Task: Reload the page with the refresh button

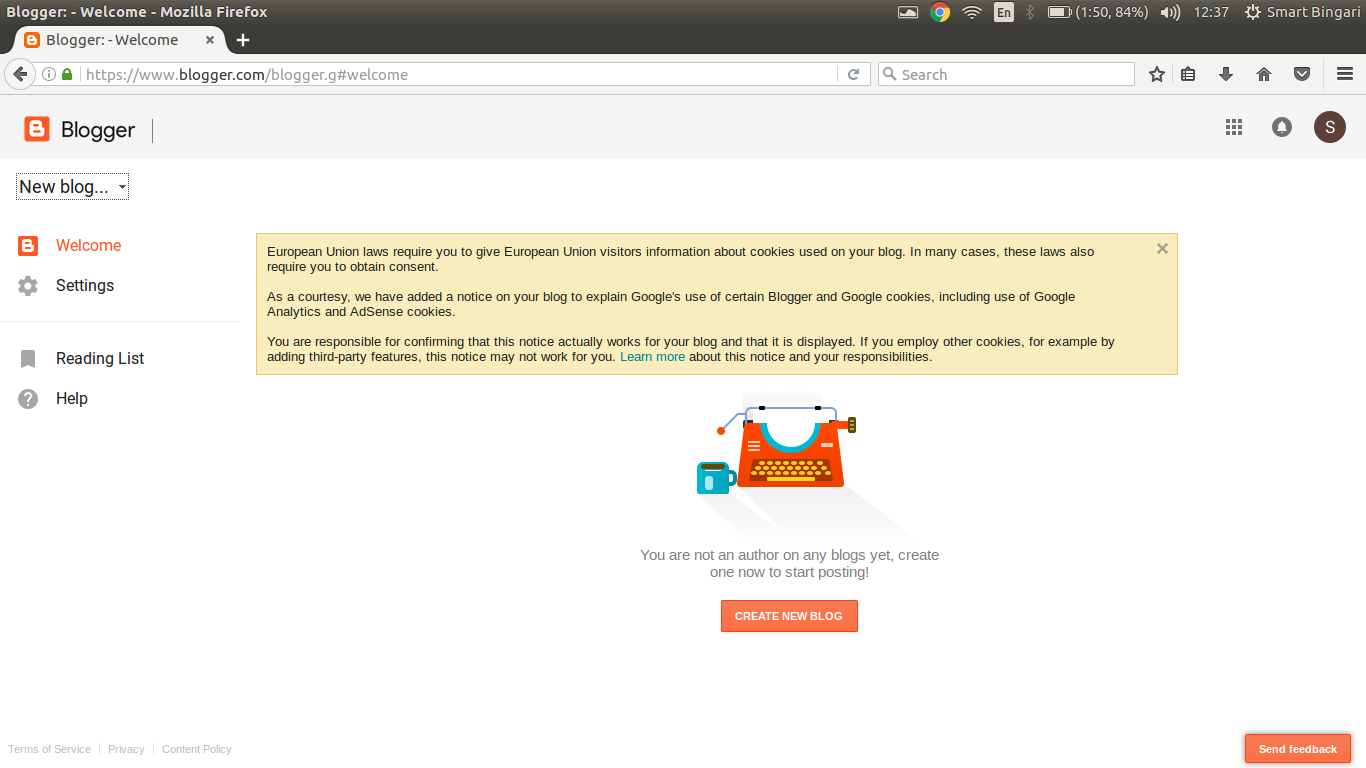Action: tap(853, 74)
